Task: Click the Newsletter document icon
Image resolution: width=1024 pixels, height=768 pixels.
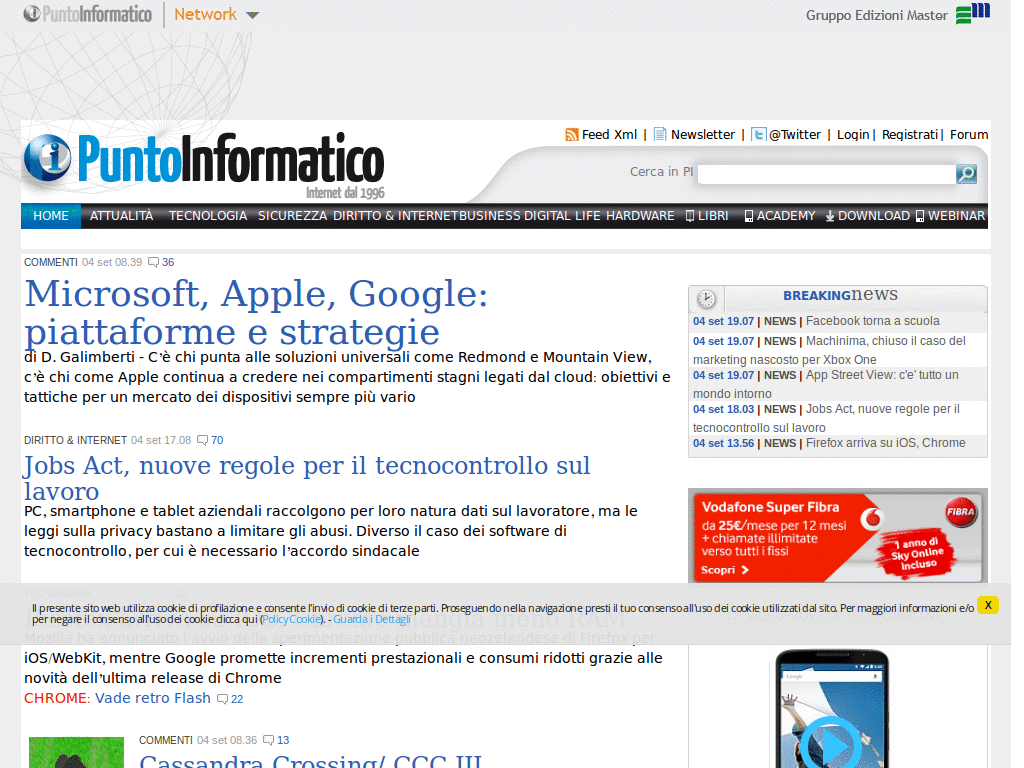Action: pos(660,135)
